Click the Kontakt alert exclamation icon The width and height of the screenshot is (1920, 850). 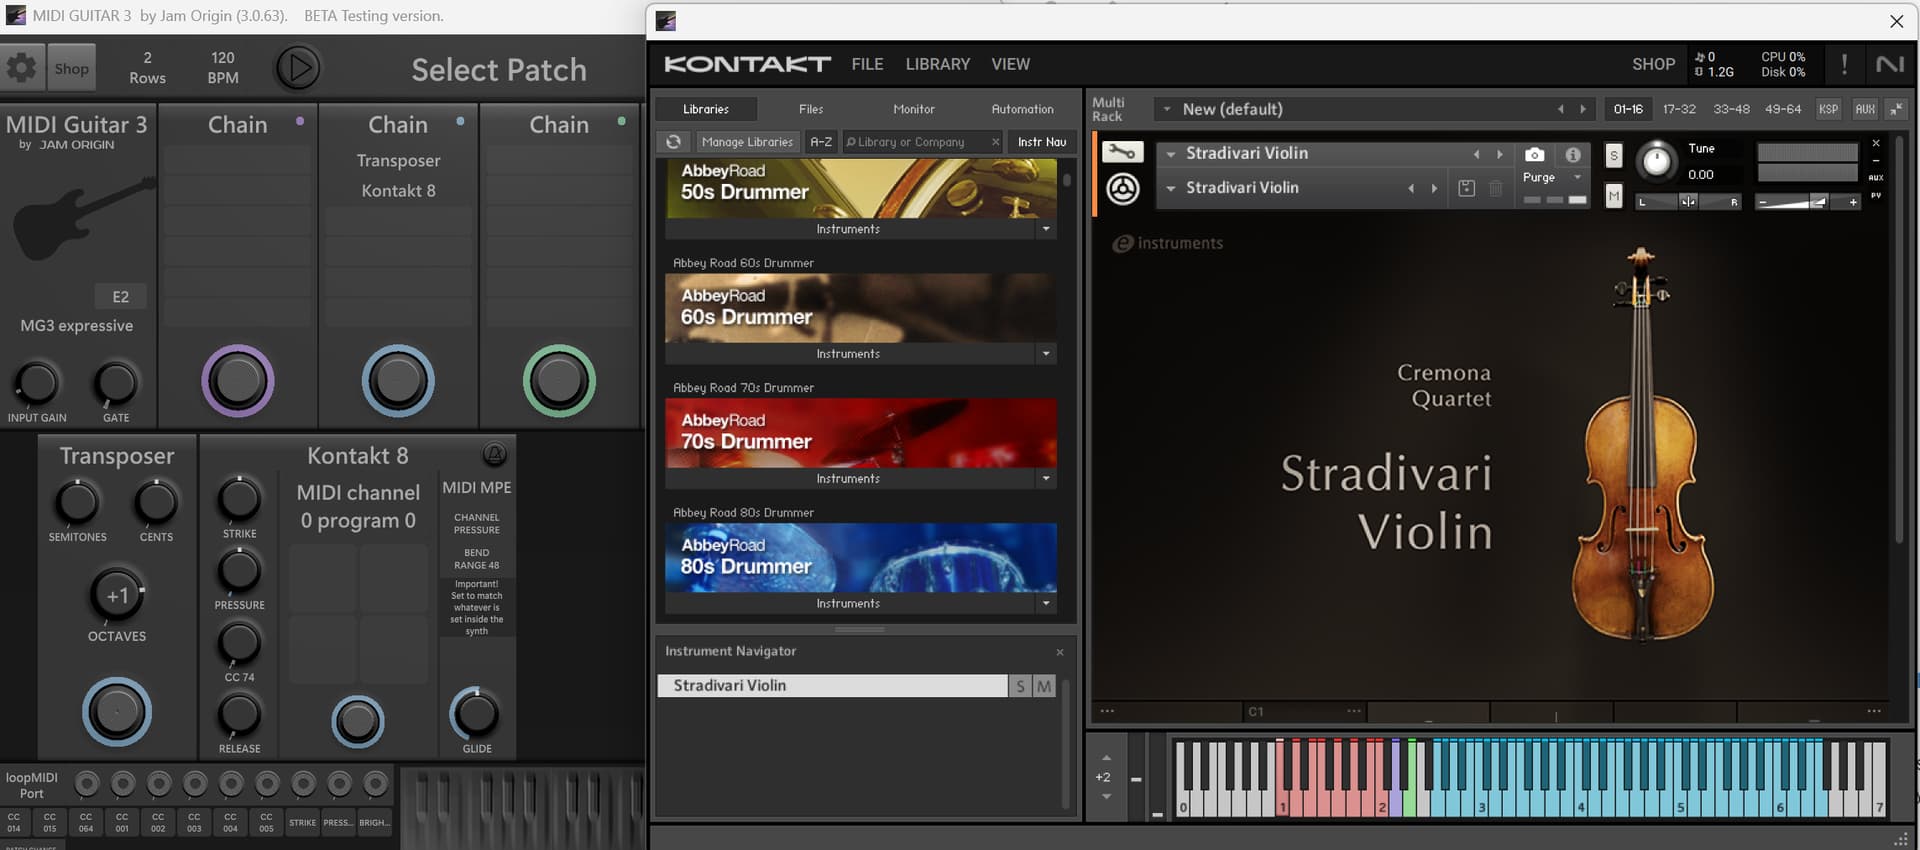(x=1844, y=64)
